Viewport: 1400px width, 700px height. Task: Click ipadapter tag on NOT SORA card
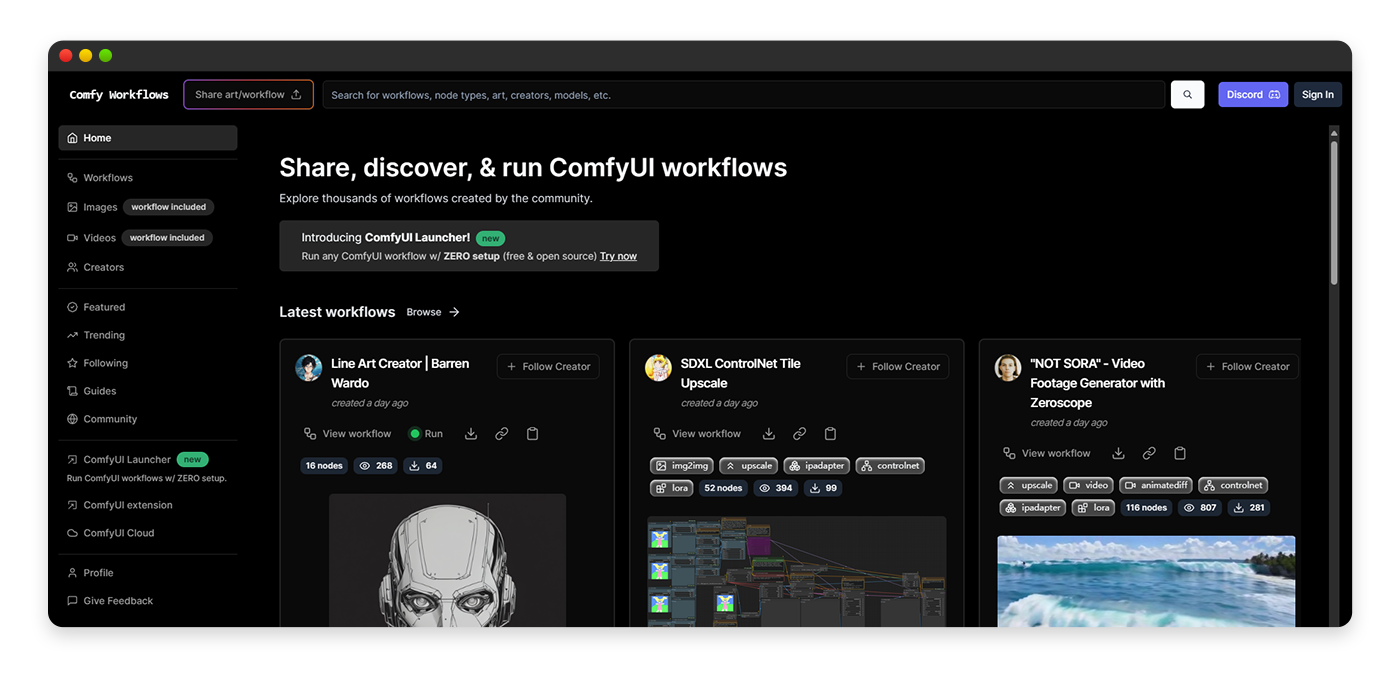pos(1033,508)
